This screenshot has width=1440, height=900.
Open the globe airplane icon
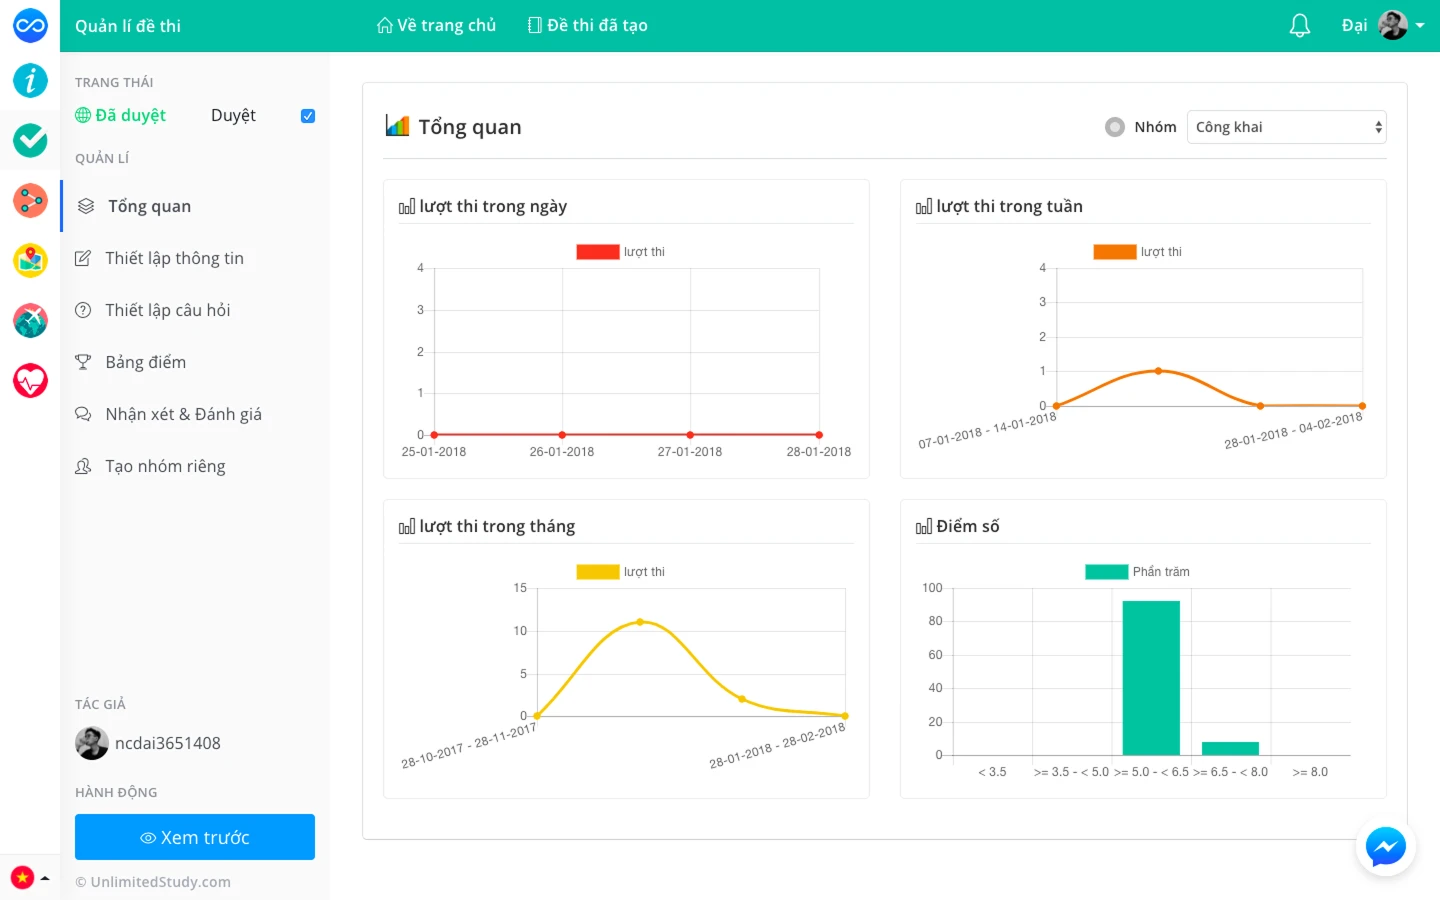pos(30,320)
